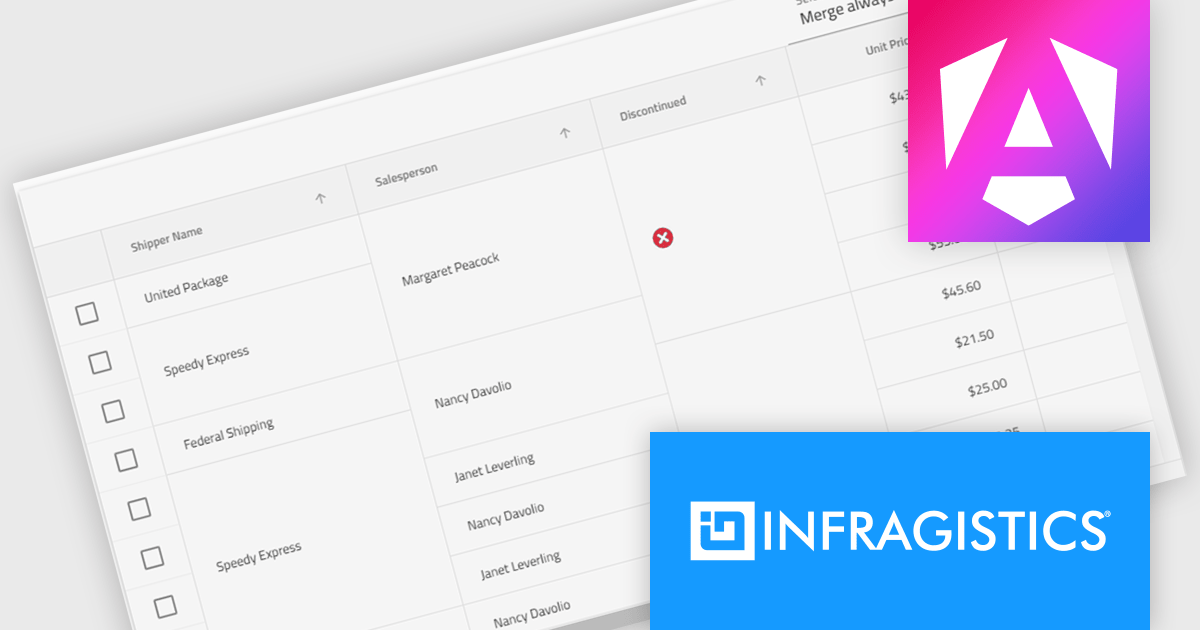Screen dimensions: 1200x630
Task: Click the red error icon in Discontinued column
Action: coord(664,237)
